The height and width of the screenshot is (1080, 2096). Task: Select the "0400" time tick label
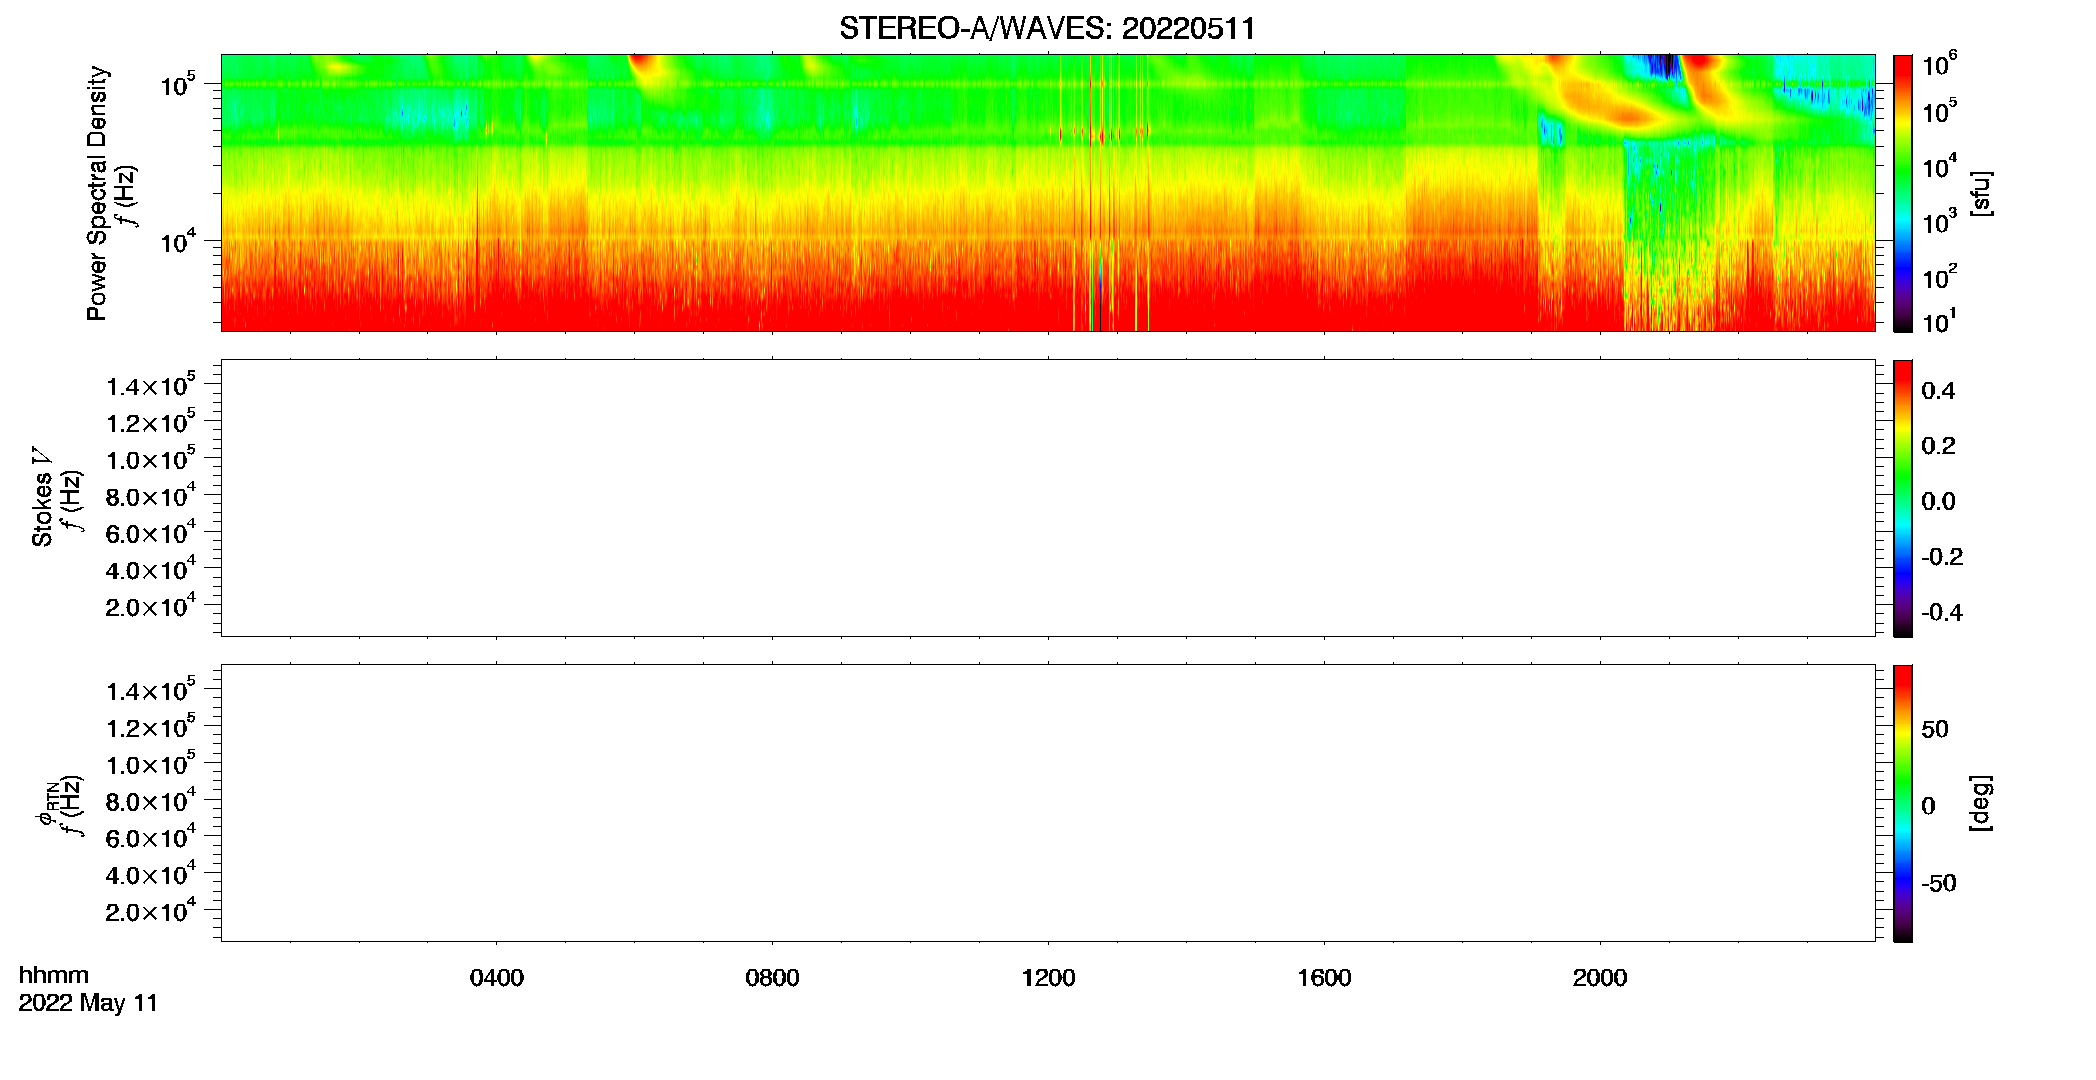497,978
